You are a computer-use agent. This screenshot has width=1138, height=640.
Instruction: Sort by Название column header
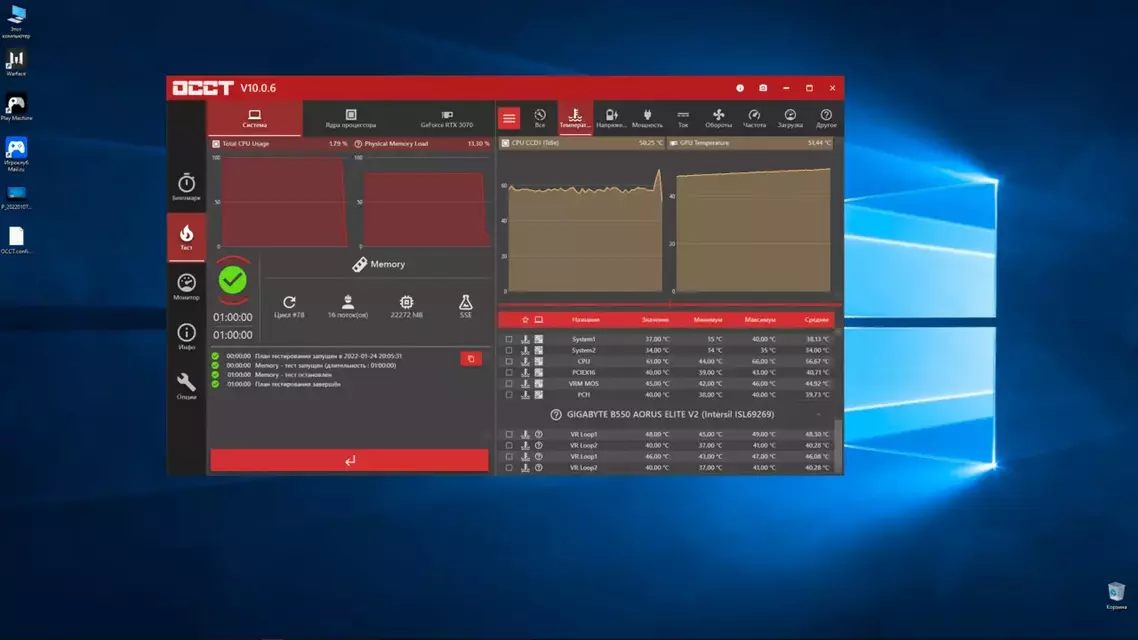[586, 319]
